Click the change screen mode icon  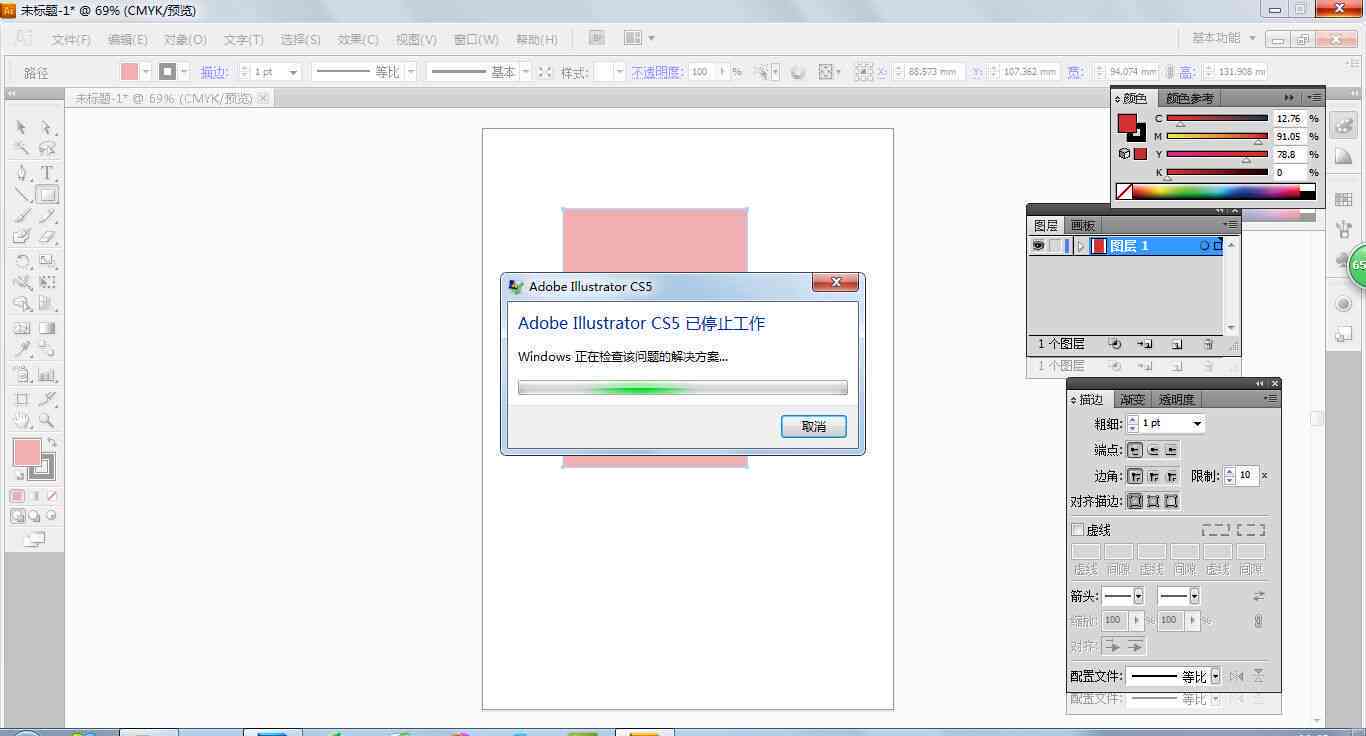click(34, 540)
